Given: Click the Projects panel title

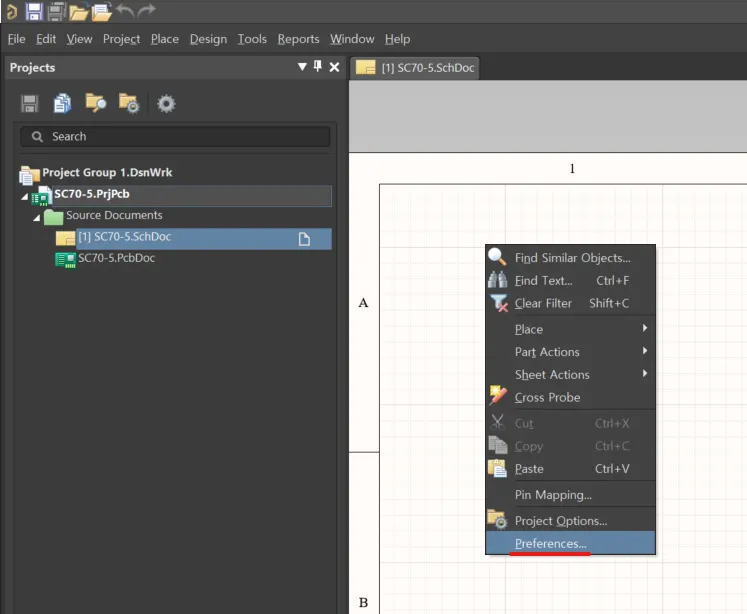Looking at the screenshot, I should point(32,68).
